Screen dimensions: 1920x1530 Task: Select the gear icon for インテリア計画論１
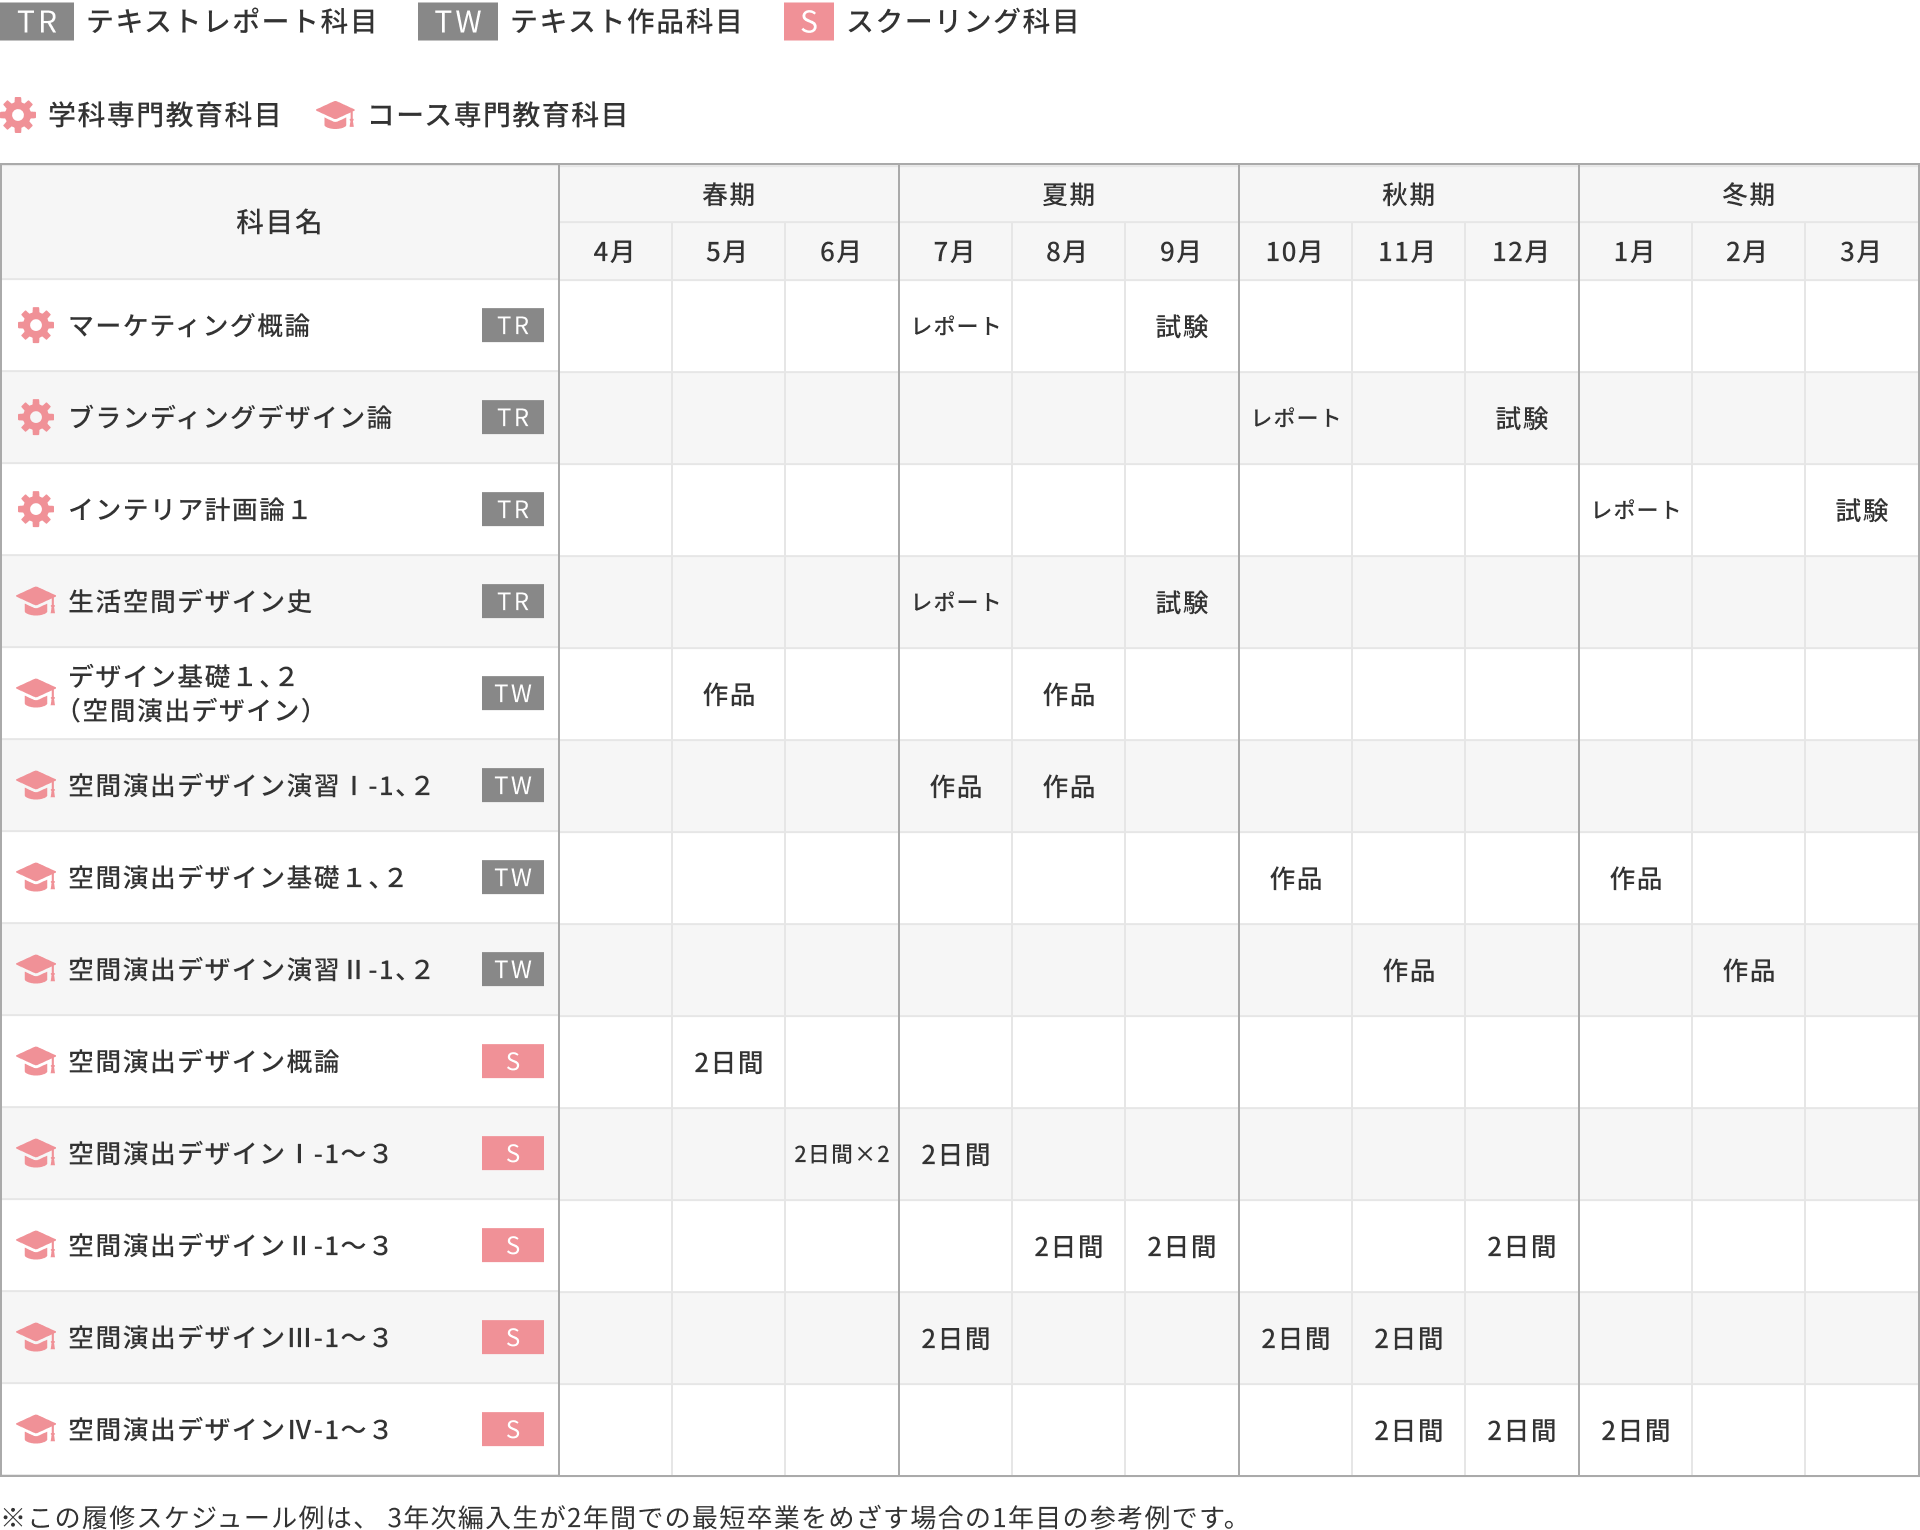(36, 510)
